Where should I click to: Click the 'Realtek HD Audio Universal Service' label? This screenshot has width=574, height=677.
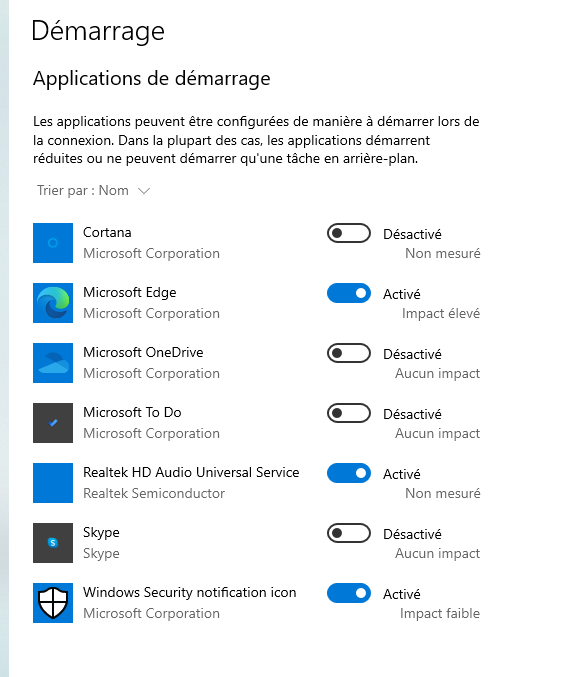pos(191,472)
